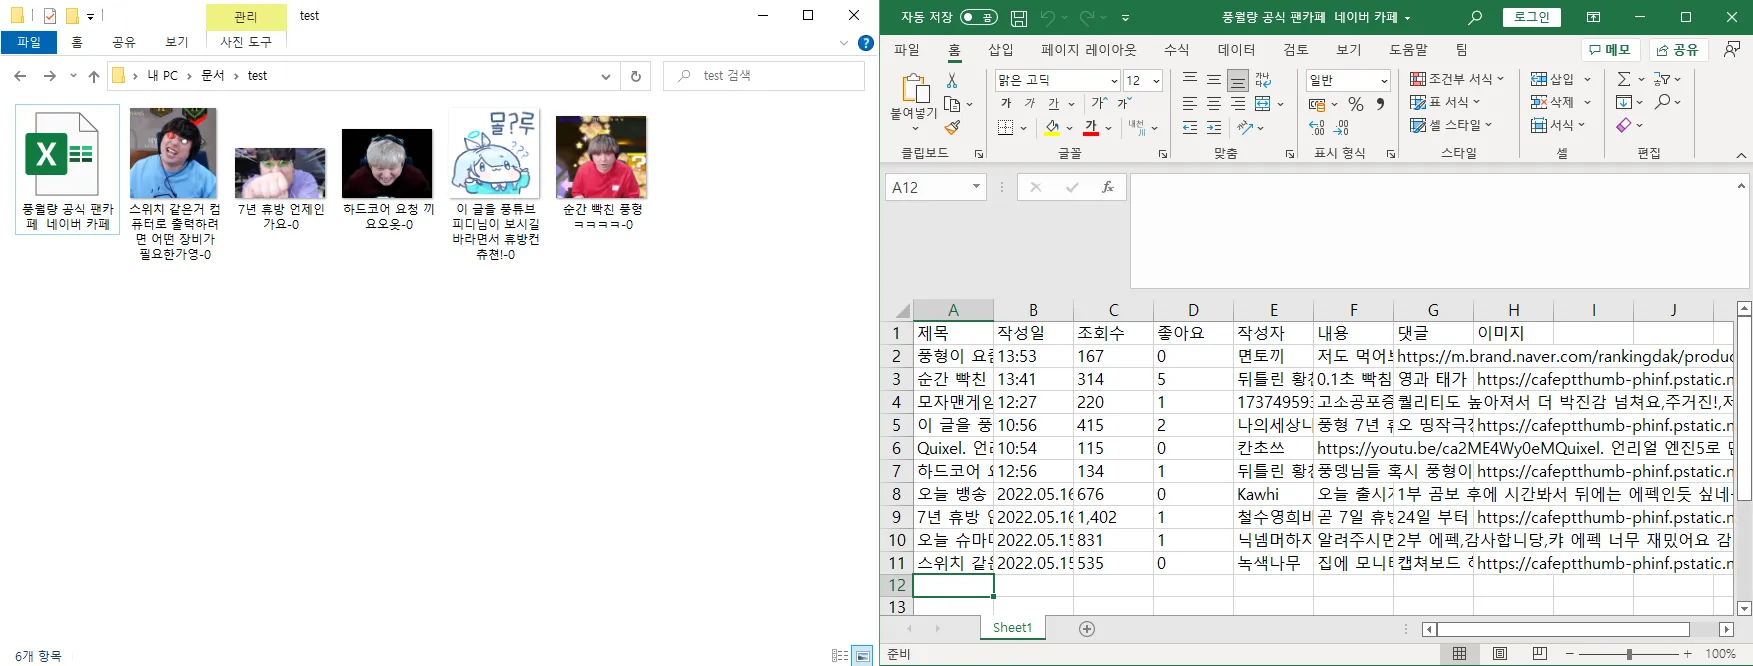Click the increase indent icon
The image size is (1753, 666).
1214,127
